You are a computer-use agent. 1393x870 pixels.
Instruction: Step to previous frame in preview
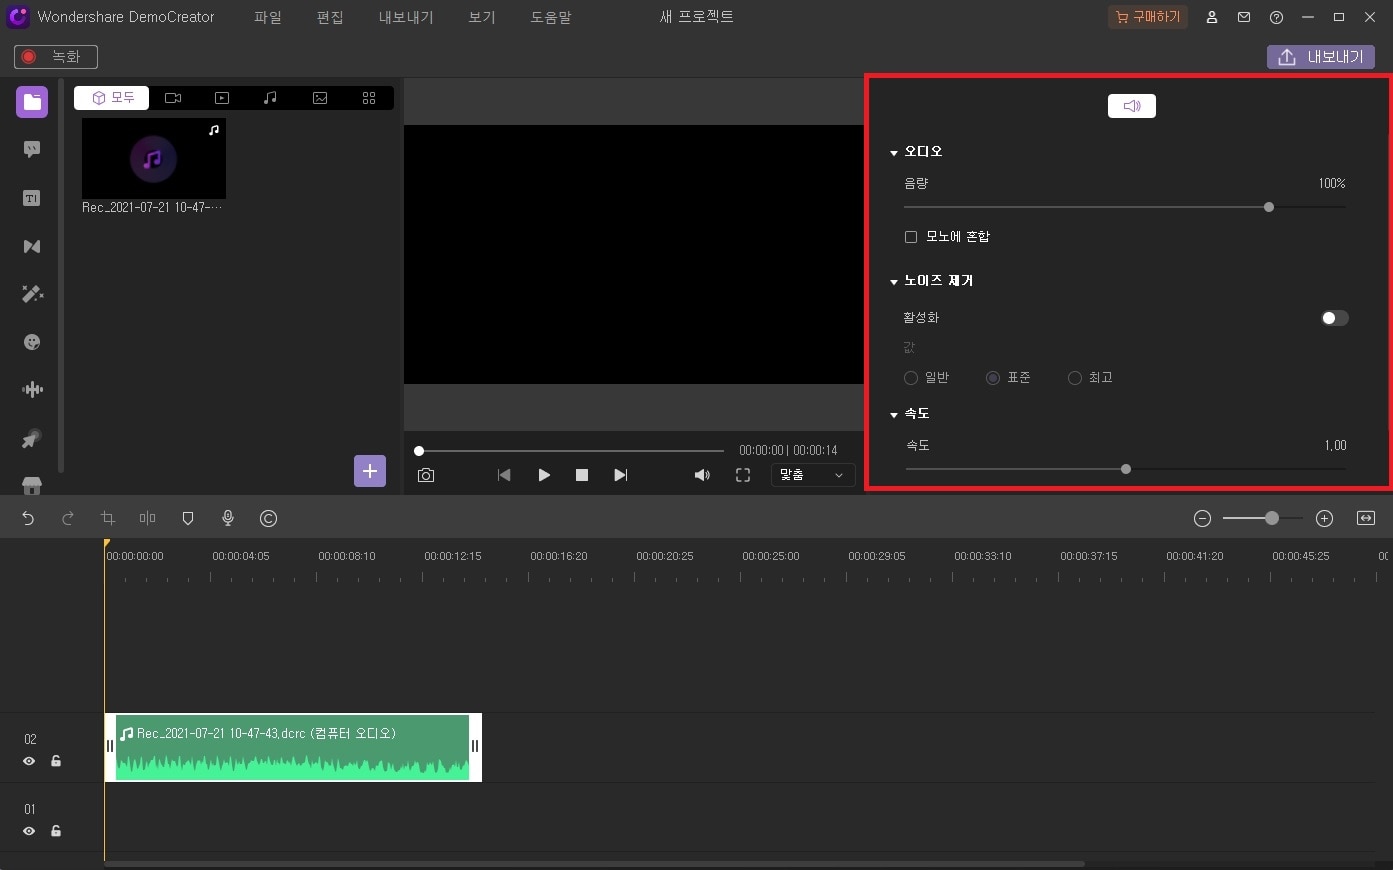pyautogui.click(x=504, y=475)
